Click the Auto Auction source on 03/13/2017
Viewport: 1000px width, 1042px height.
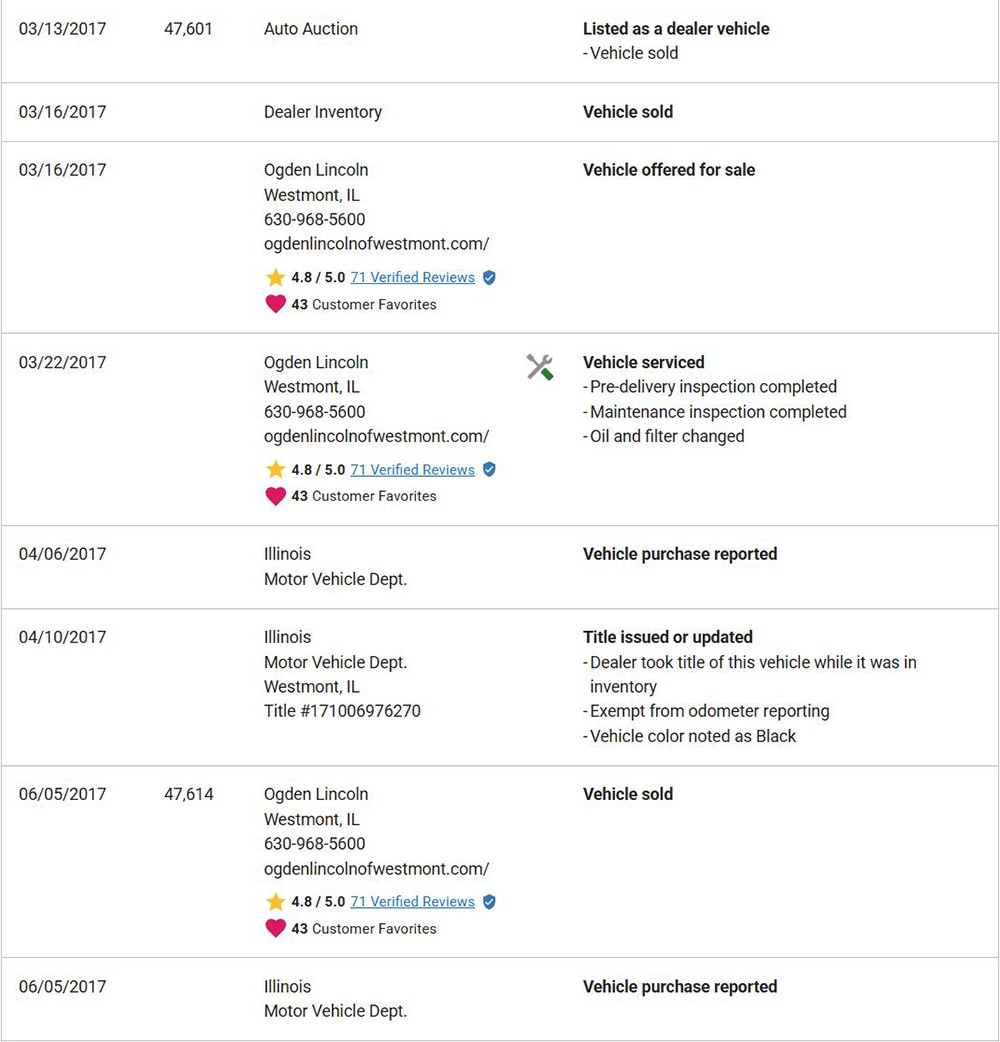(x=311, y=29)
